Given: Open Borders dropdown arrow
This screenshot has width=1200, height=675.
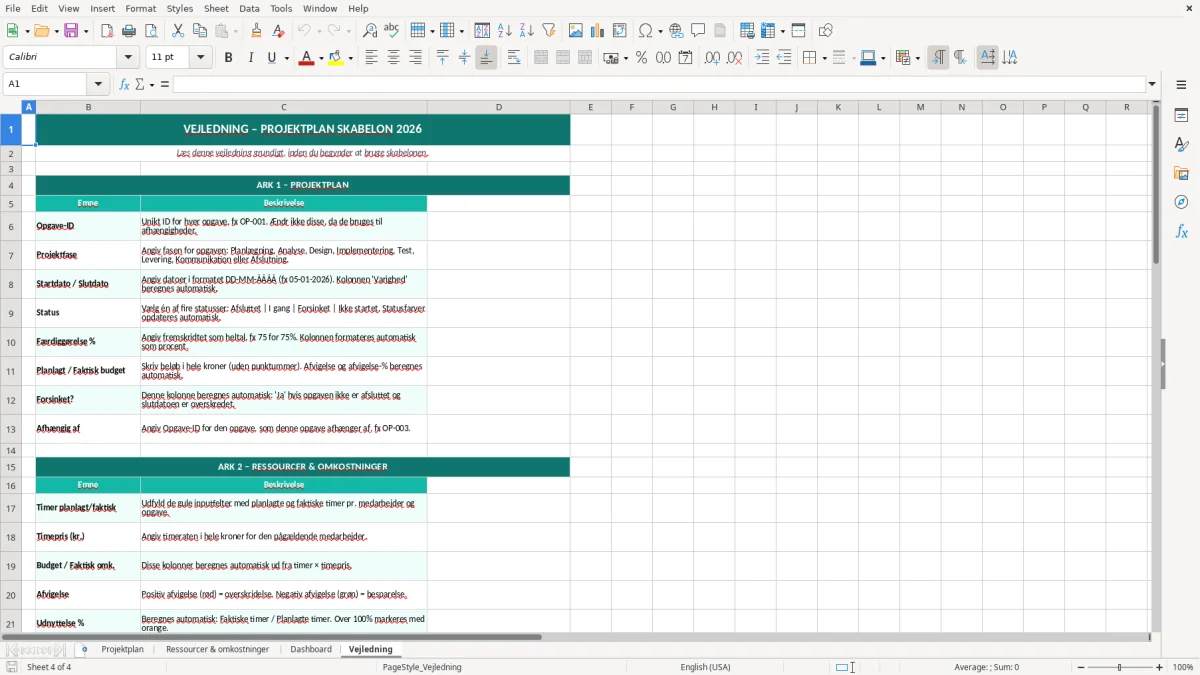Looking at the screenshot, I should click(x=824, y=58).
